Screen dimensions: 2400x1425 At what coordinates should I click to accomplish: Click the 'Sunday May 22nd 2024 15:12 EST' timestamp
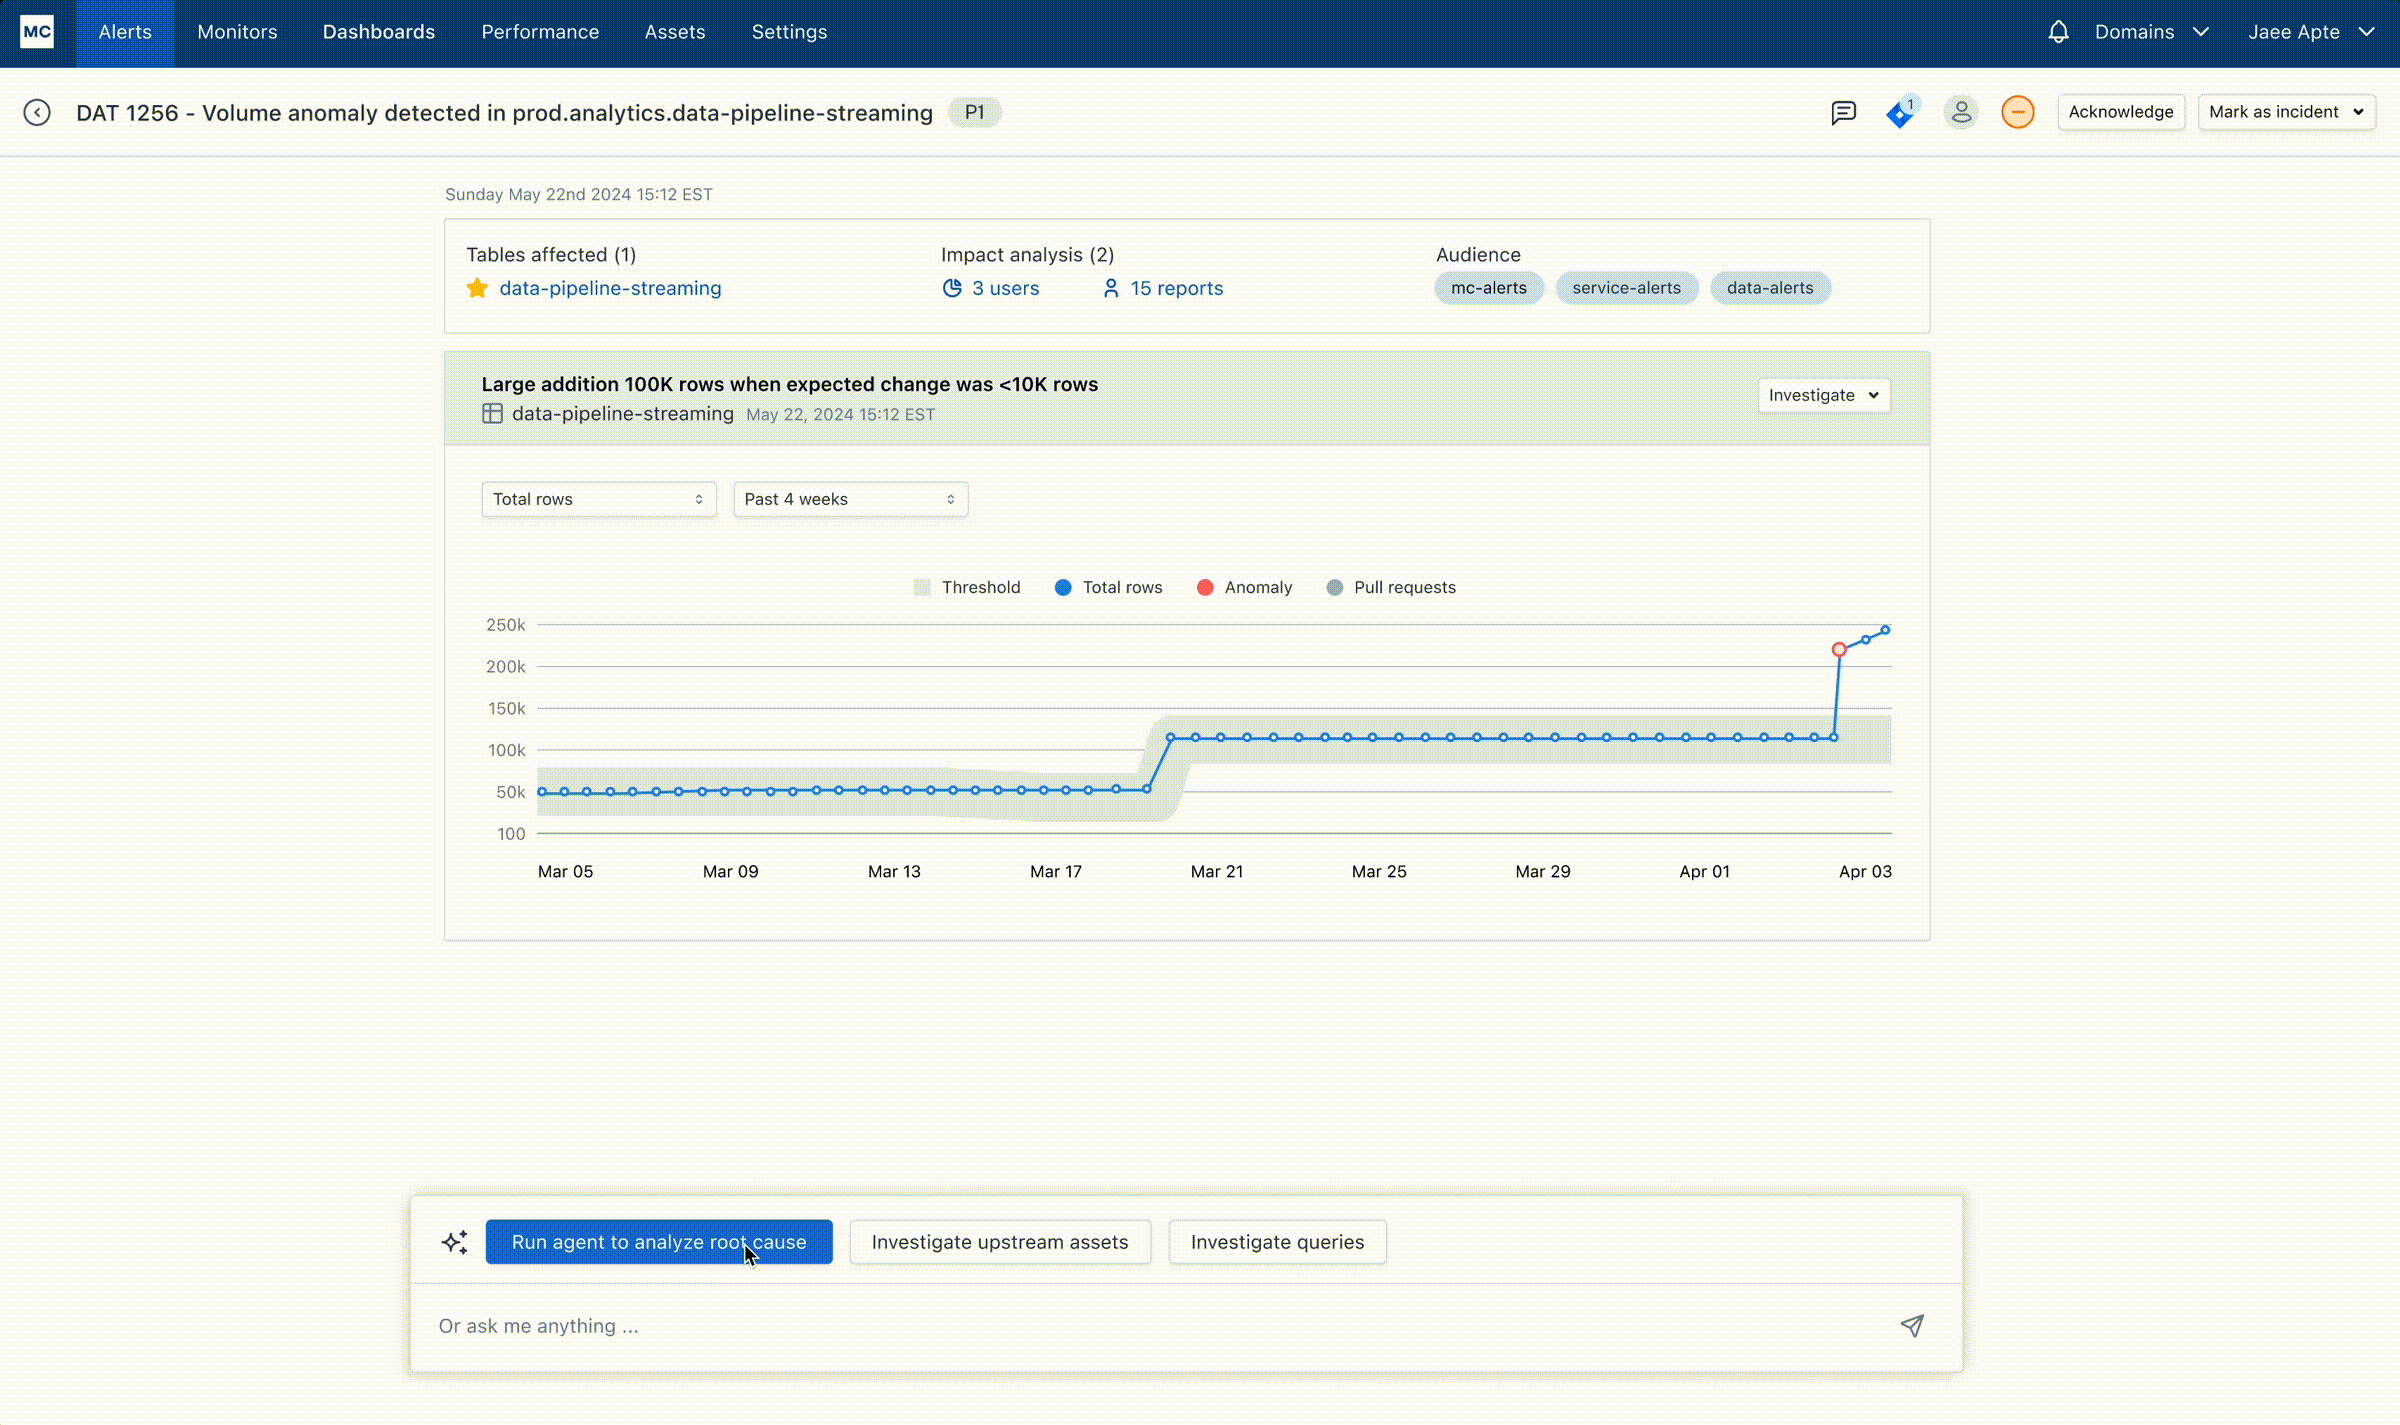579,194
